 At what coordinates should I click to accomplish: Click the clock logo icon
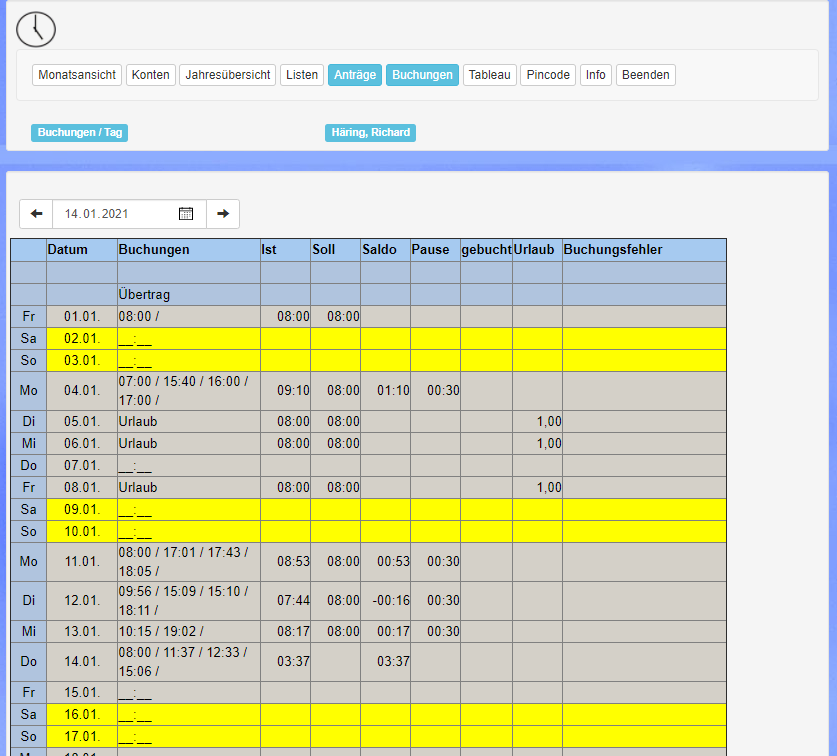pos(36,29)
